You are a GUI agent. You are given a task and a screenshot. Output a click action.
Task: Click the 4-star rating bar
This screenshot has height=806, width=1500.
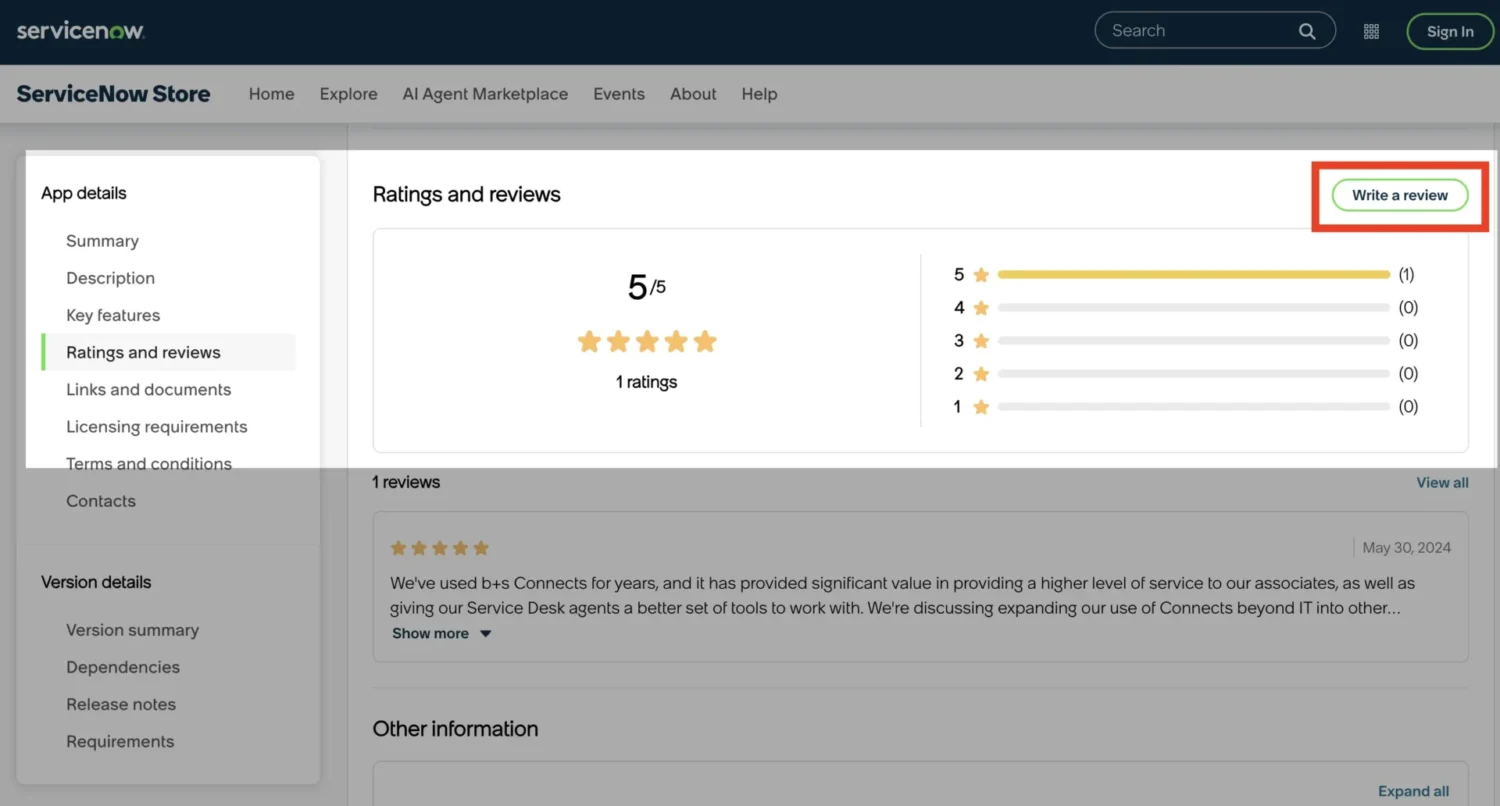point(1193,307)
